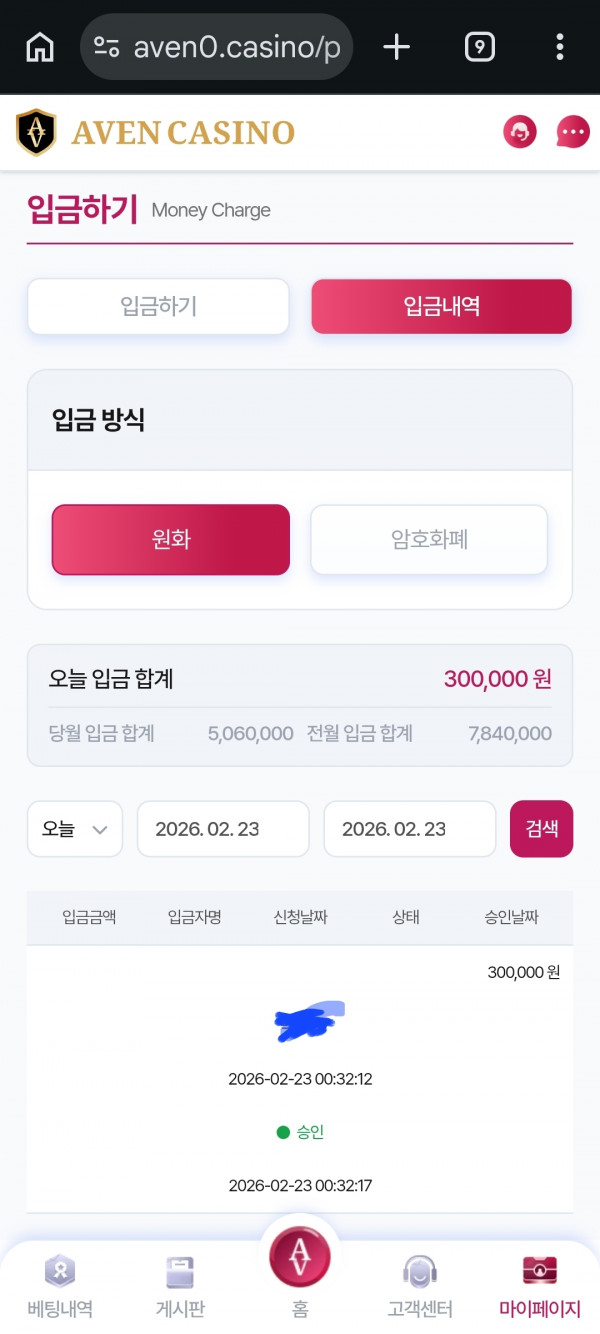Open the customer support avatar icon
Image resolution: width=600 pixels, height=1334 pixels.
coord(520,131)
